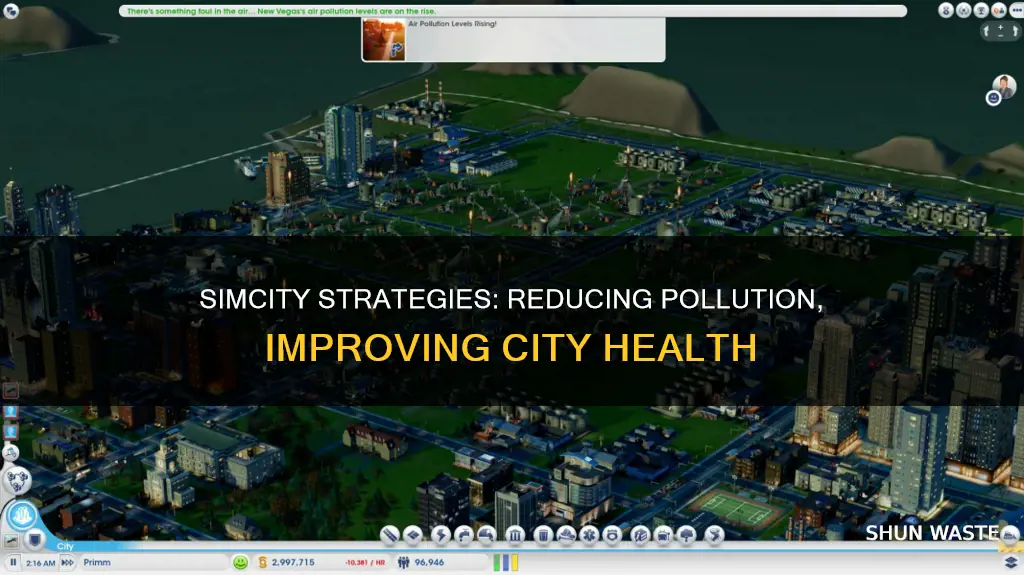This screenshot has height=575, width=1024.
Task: Open the Sewage menu
Action: [487, 535]
